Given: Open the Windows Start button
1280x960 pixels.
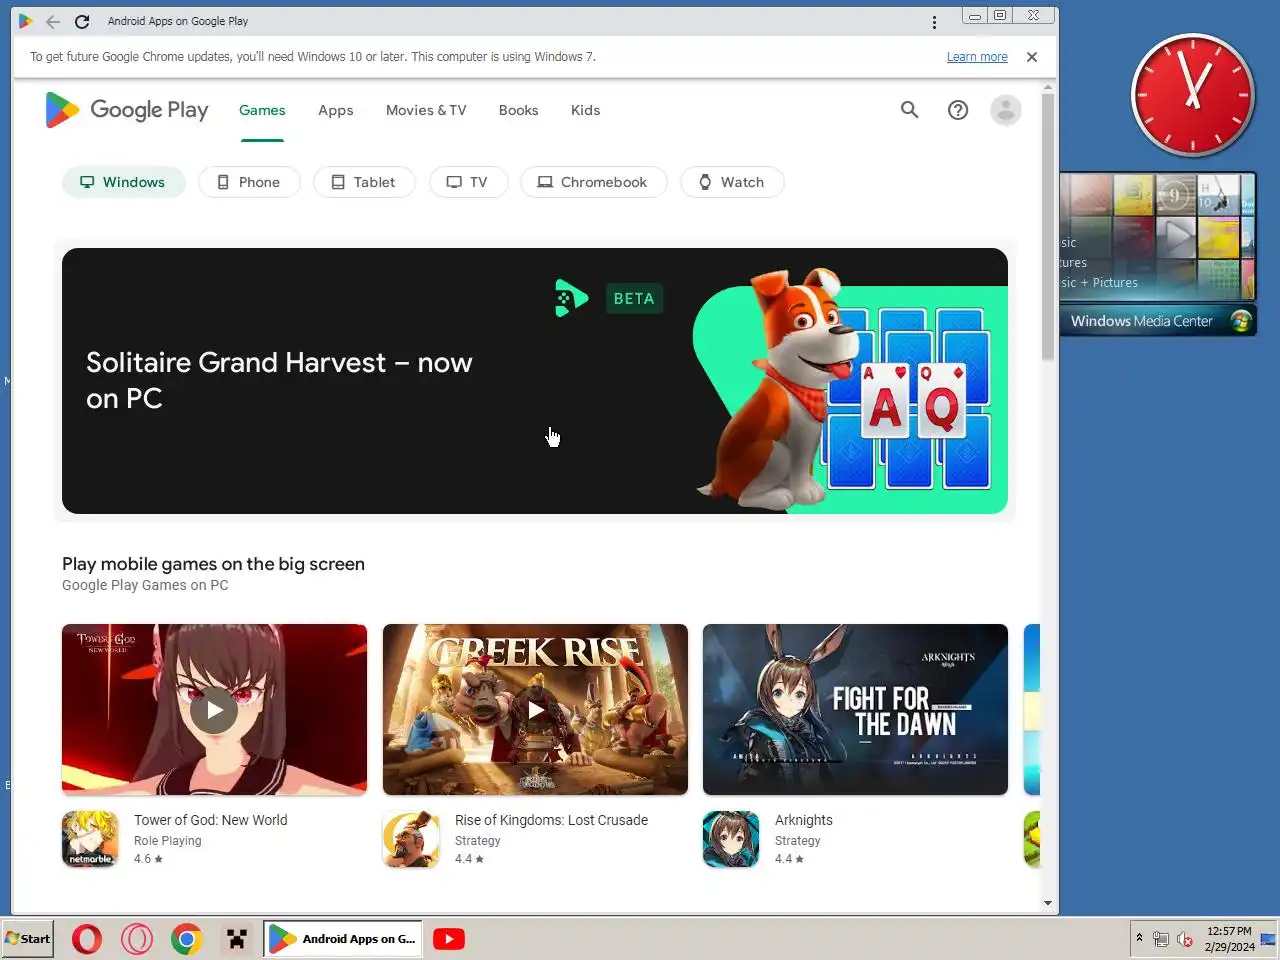Looking at the screenshot, I should pyautogui.click(x=27, y=939).
